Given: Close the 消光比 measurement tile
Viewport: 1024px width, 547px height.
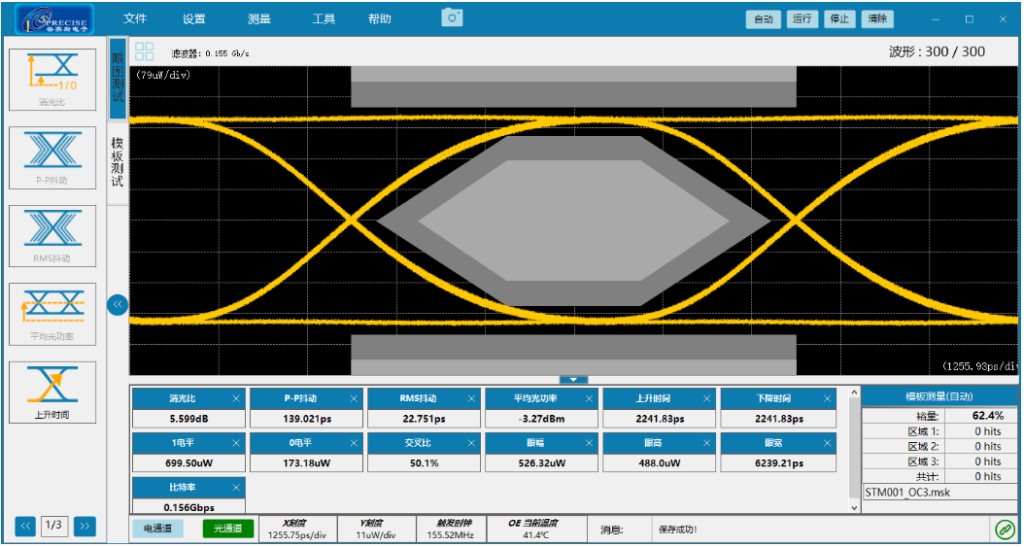Looking at the screenshot, I should (x=237, y=399).
